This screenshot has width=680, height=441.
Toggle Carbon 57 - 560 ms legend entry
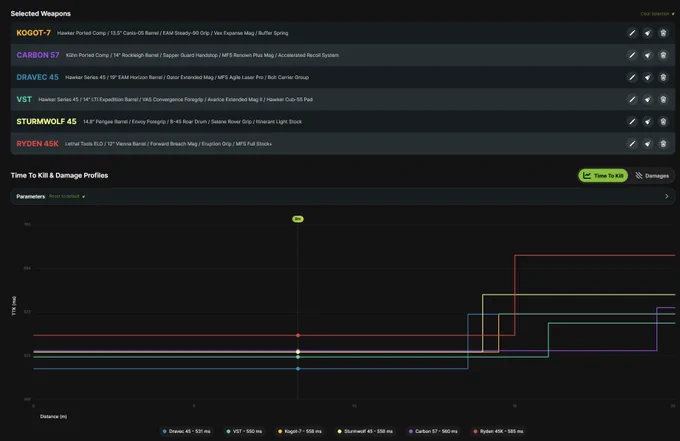pyautogui.click(x=433, y=431)
